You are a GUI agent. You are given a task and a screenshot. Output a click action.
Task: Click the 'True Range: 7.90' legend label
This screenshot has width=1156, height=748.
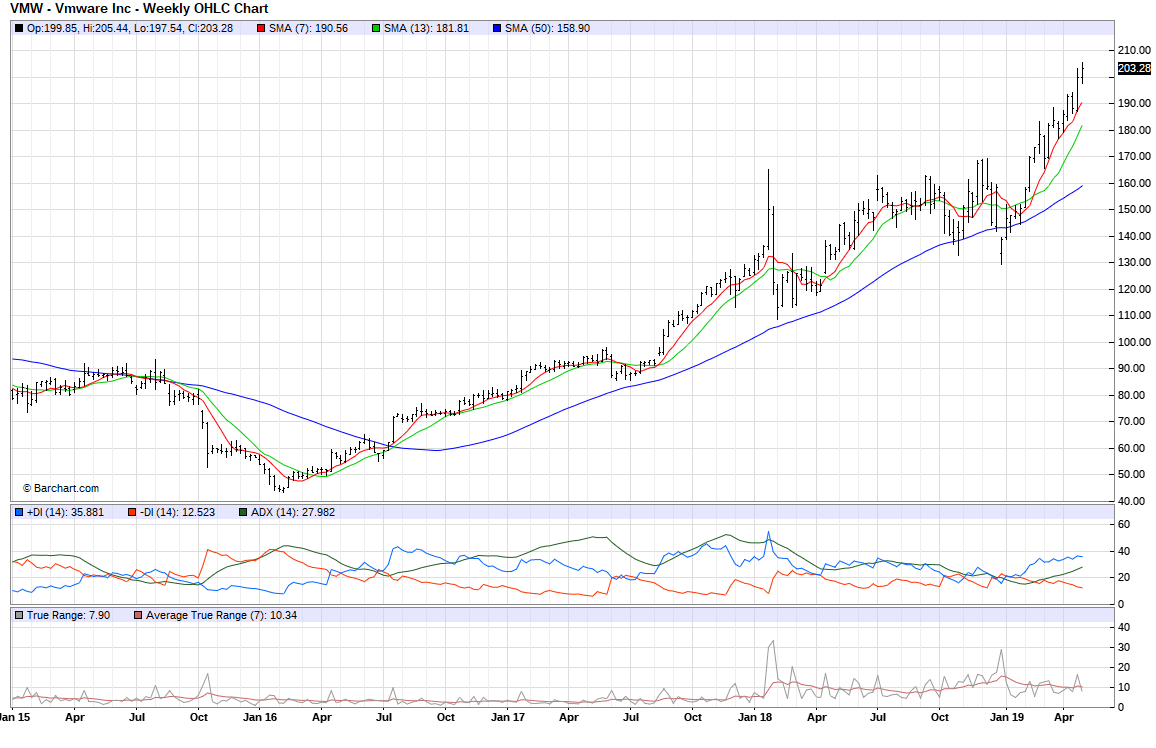pos(69,615)
